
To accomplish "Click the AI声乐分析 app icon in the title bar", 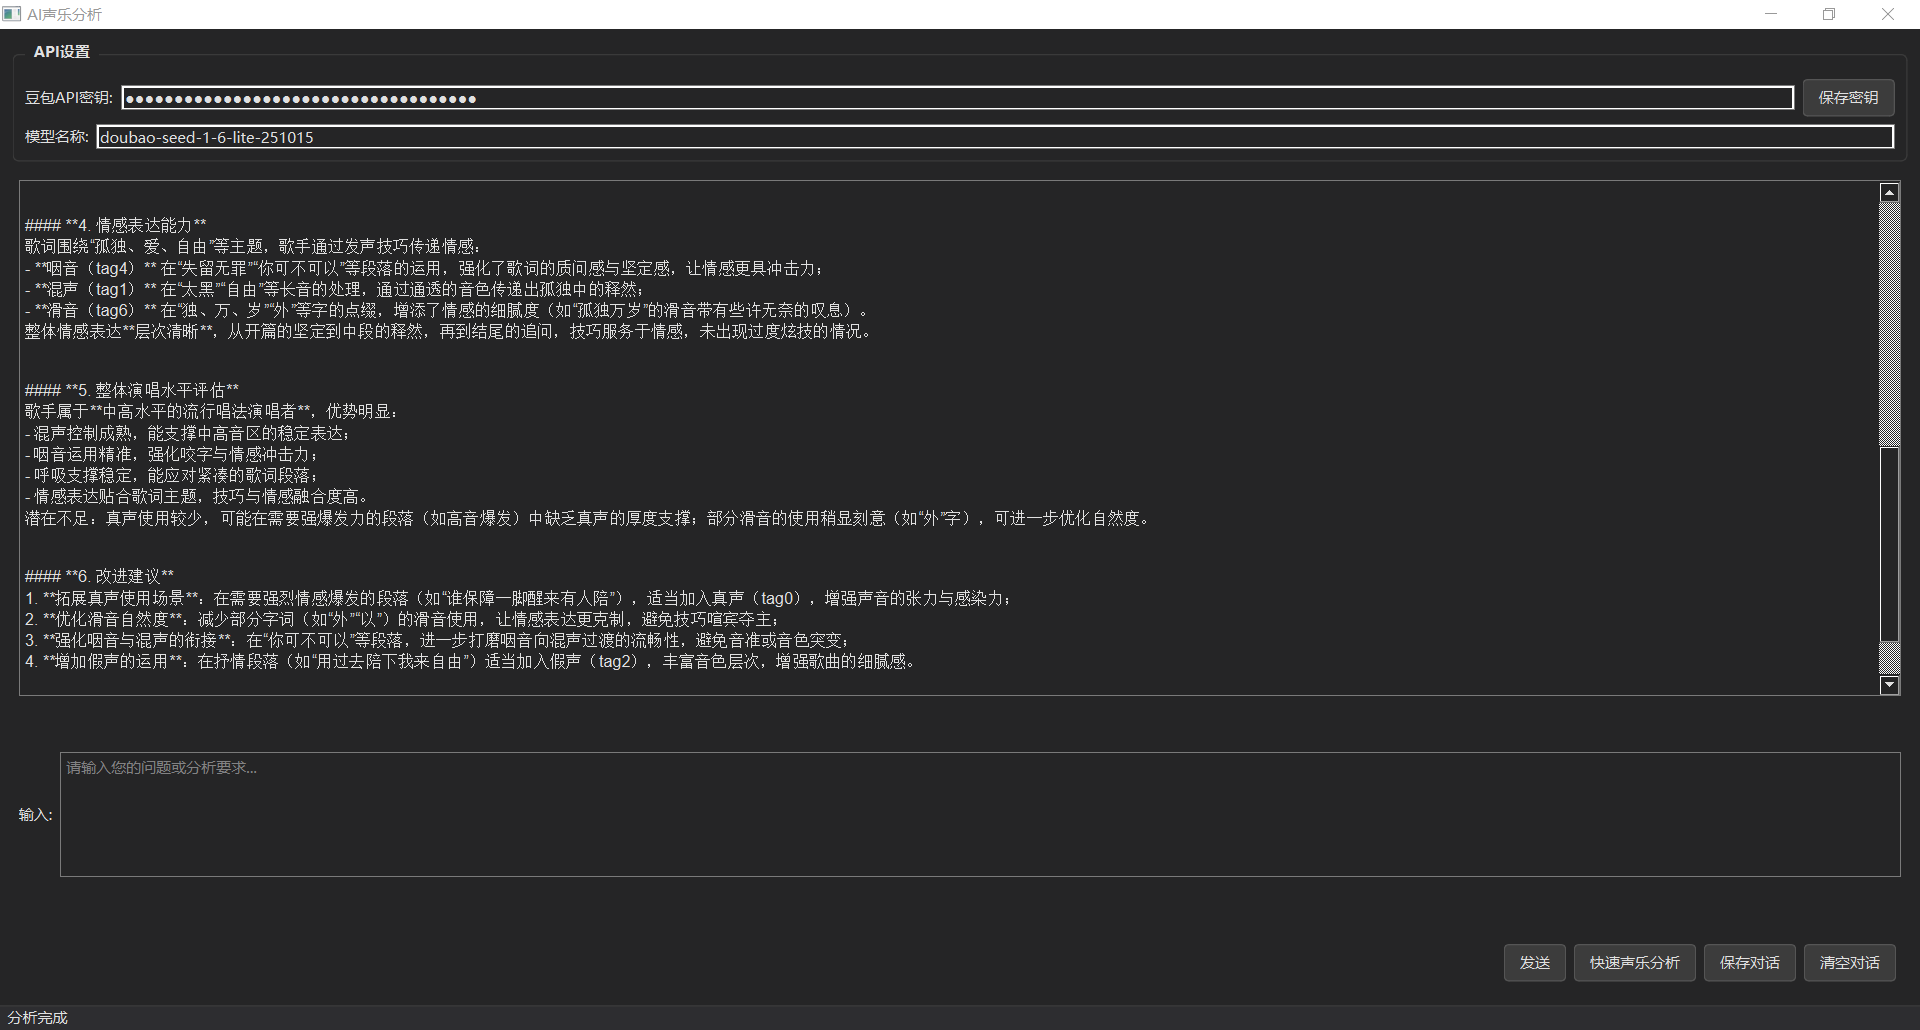I will (x=12, y=13).
